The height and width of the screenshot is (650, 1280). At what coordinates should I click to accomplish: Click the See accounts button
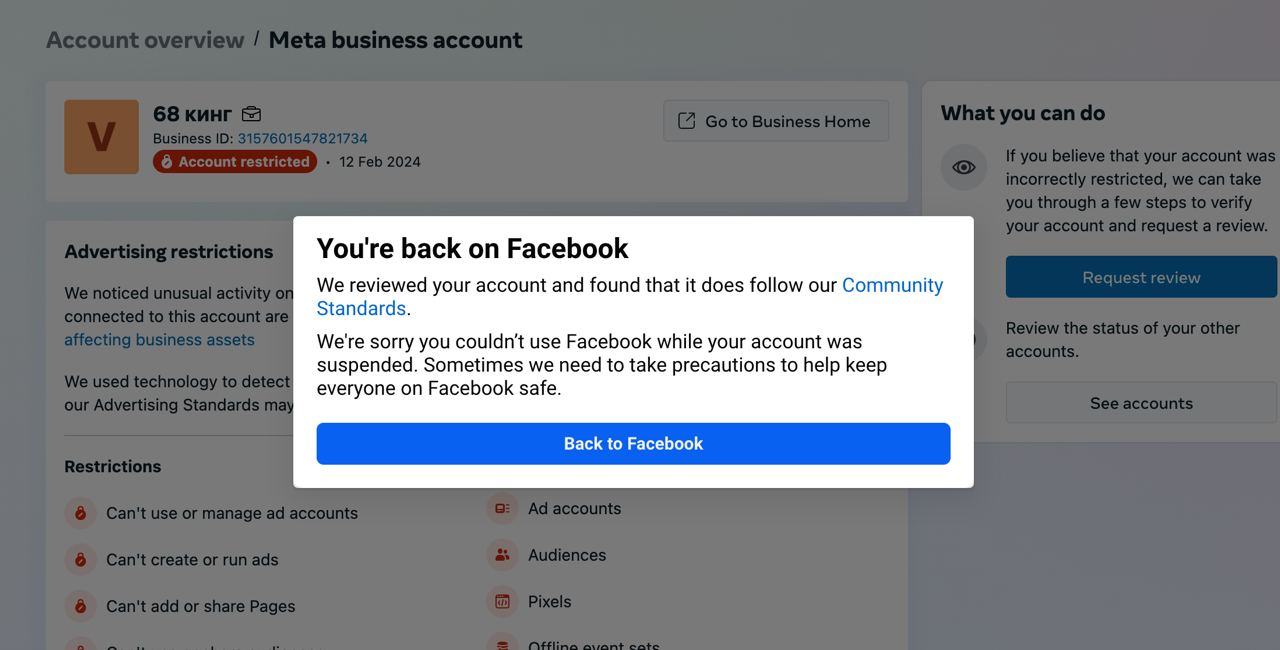click(x=1141, y=403)
